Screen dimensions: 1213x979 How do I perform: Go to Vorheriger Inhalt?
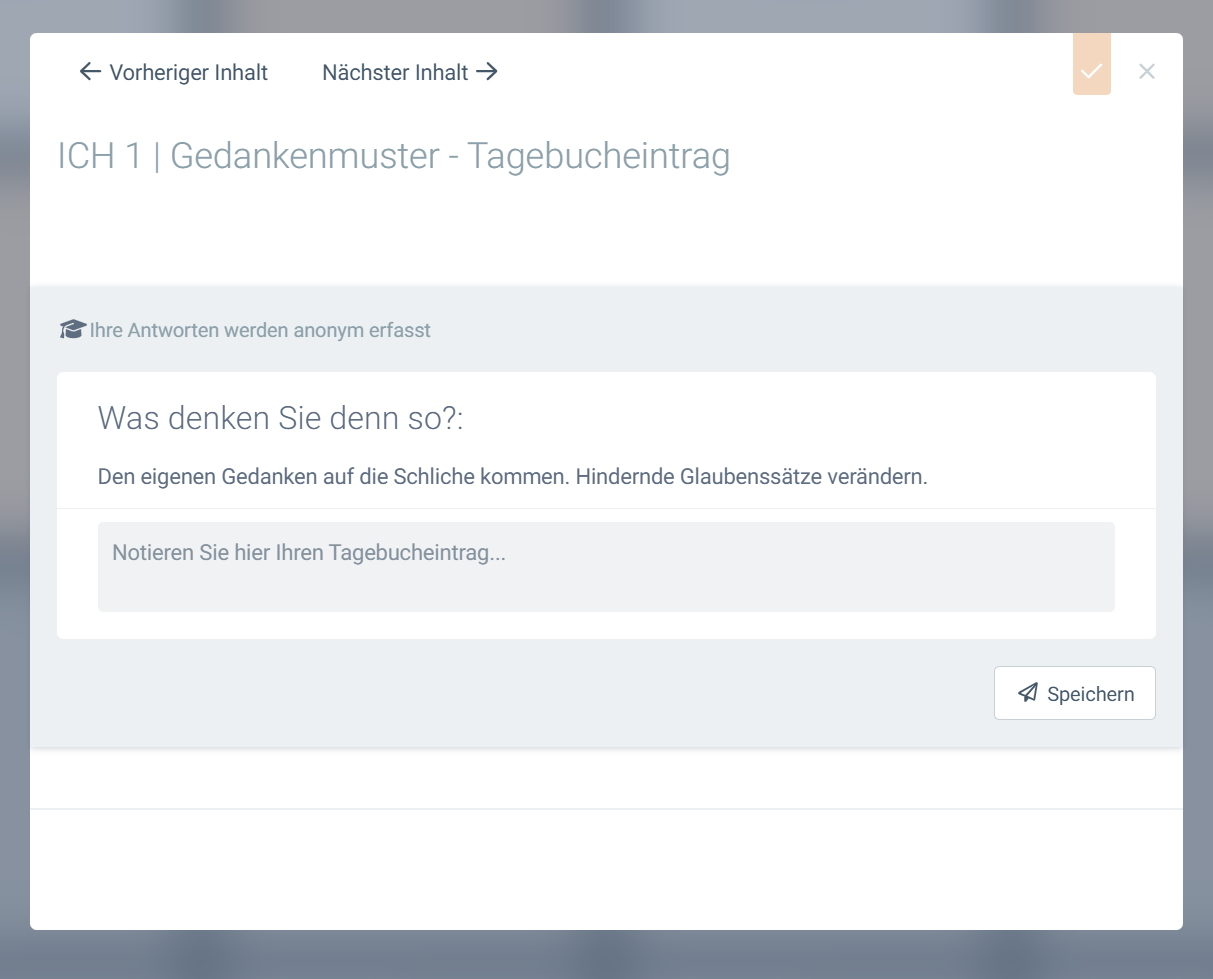pyautogui.click(x=188, y=73)
